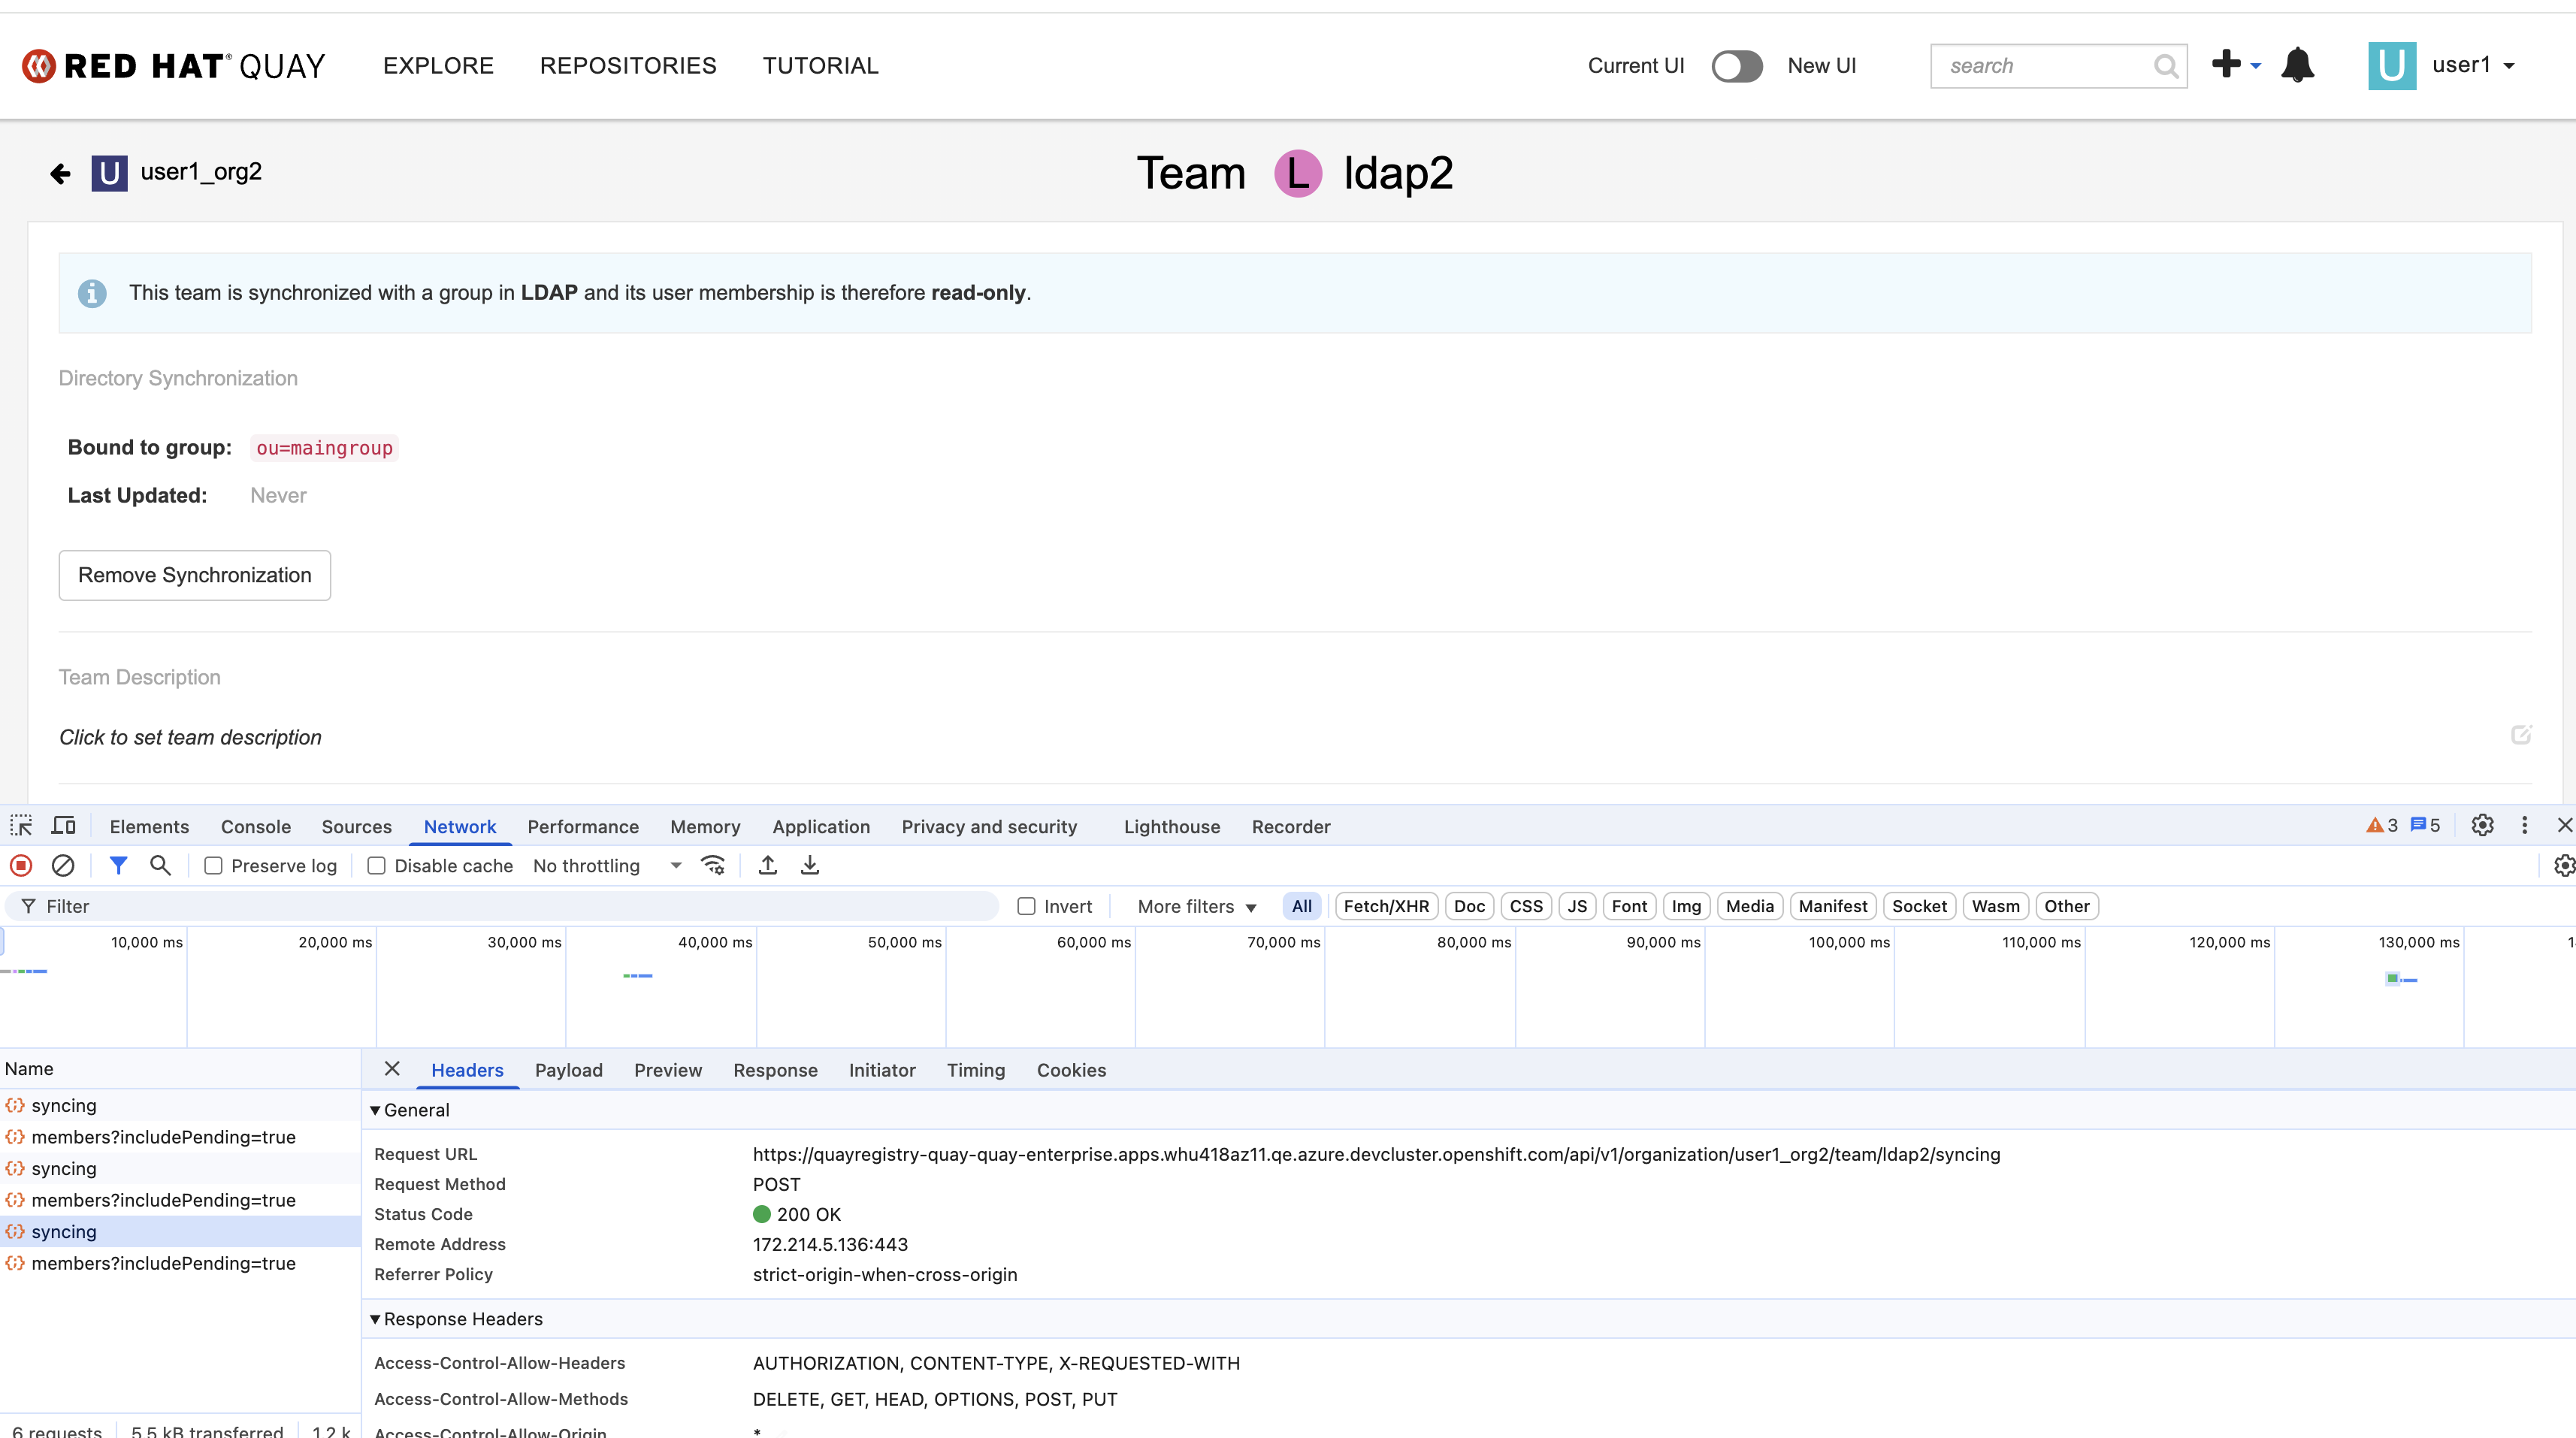Enable Preserve log checkbox
The image size is (2576, 1438).
(x=213, y=866)
